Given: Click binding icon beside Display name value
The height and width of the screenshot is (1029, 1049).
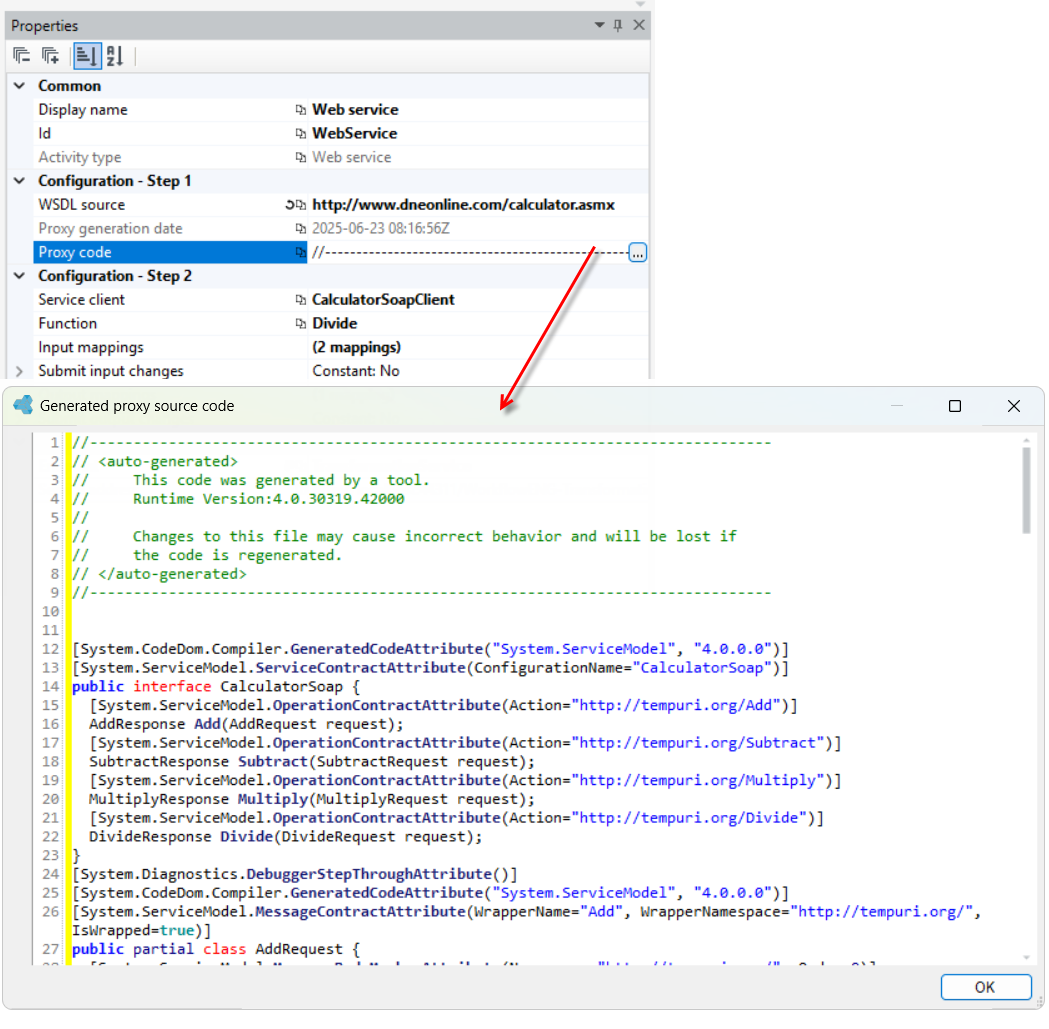Looking at the screenshot, I should [x=300, y=110].
